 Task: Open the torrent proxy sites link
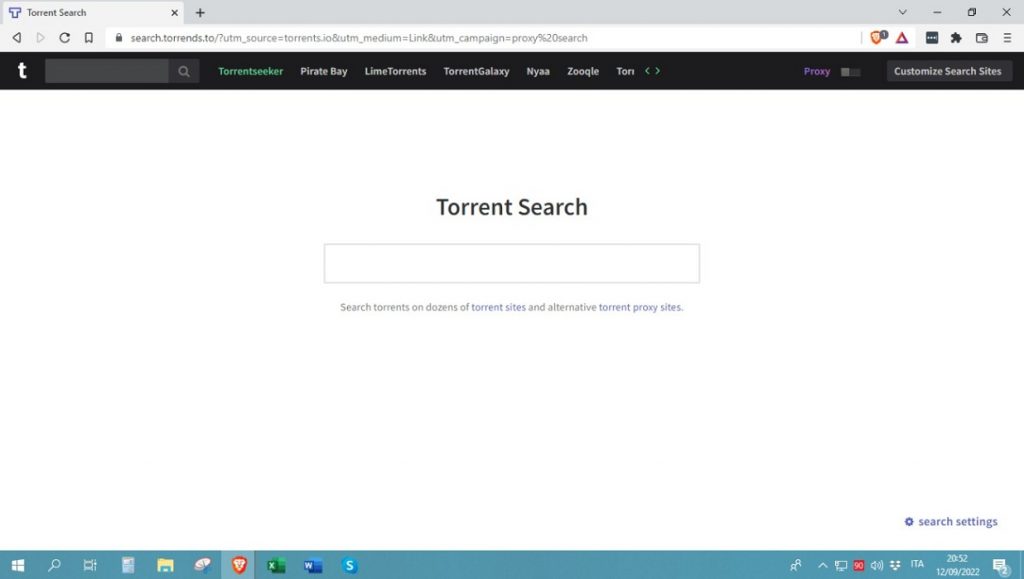(640, 307)
